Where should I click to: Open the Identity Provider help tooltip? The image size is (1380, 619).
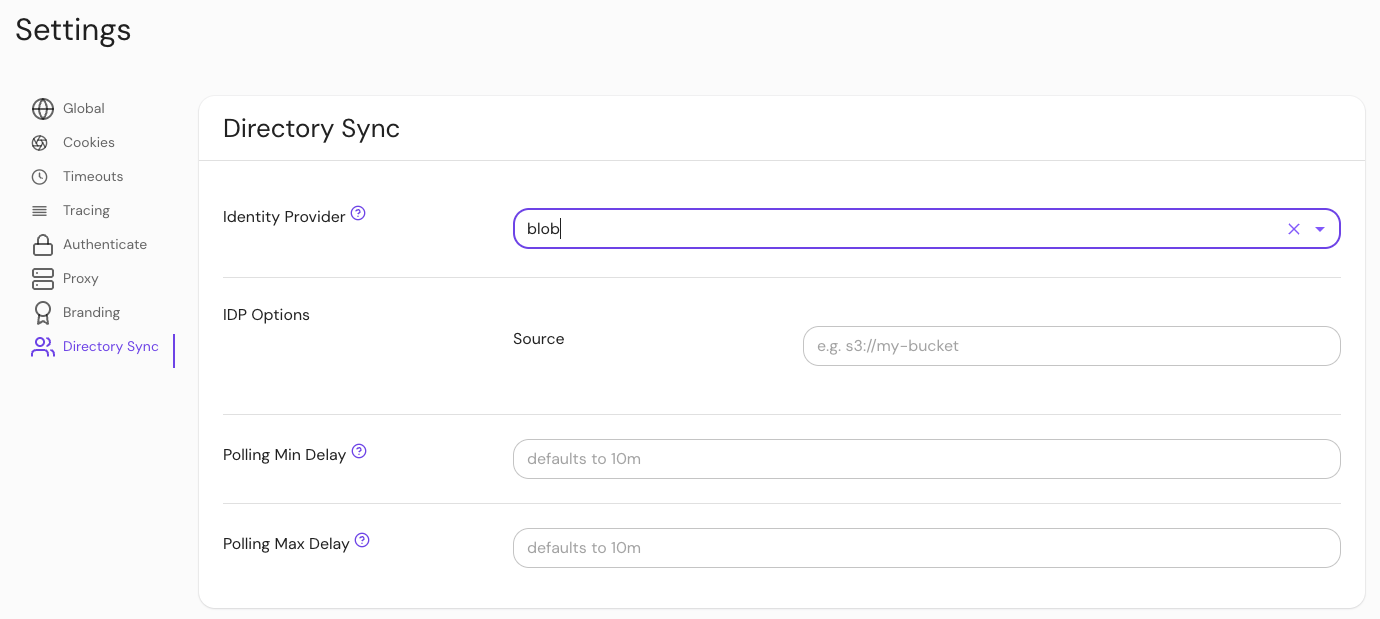[x=358, y=211]
